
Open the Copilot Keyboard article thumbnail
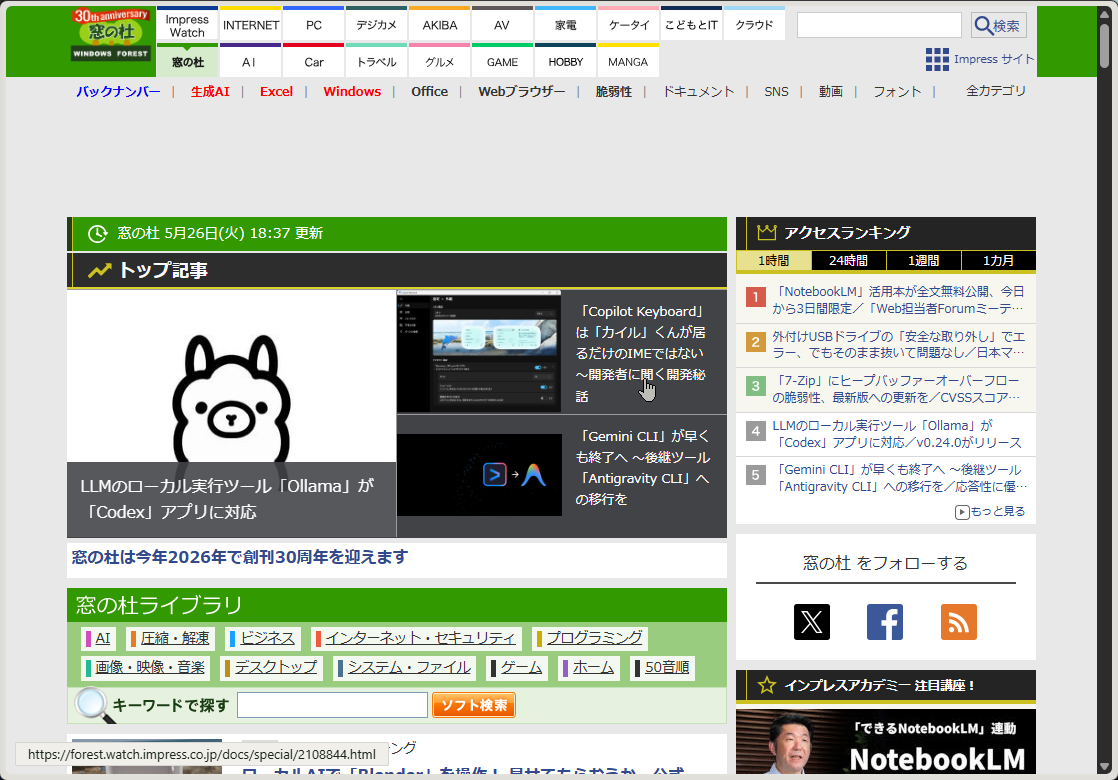[x=479, y=351]
